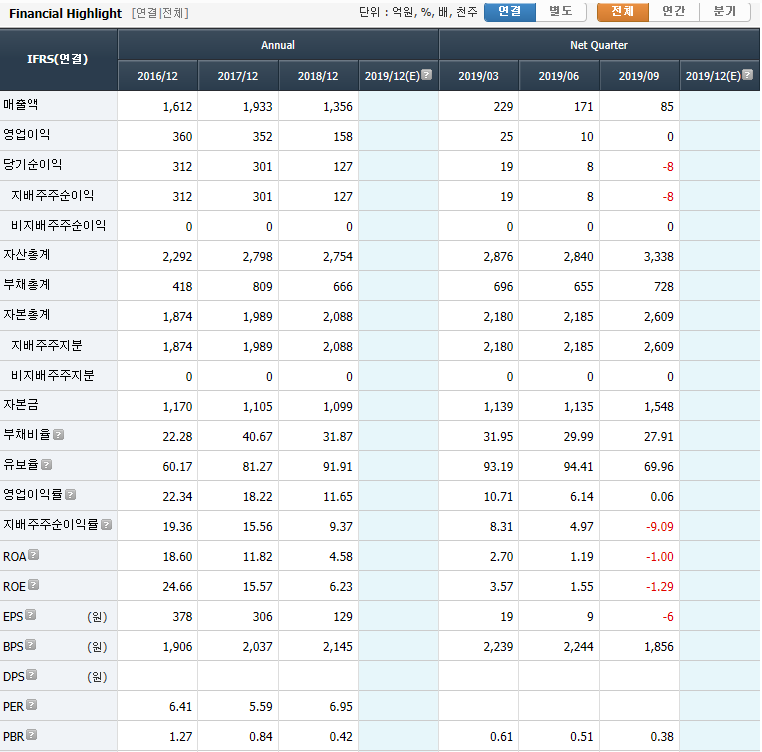
Task: Click the 2019/09 자본금 value 1,548
Action: 659,407
